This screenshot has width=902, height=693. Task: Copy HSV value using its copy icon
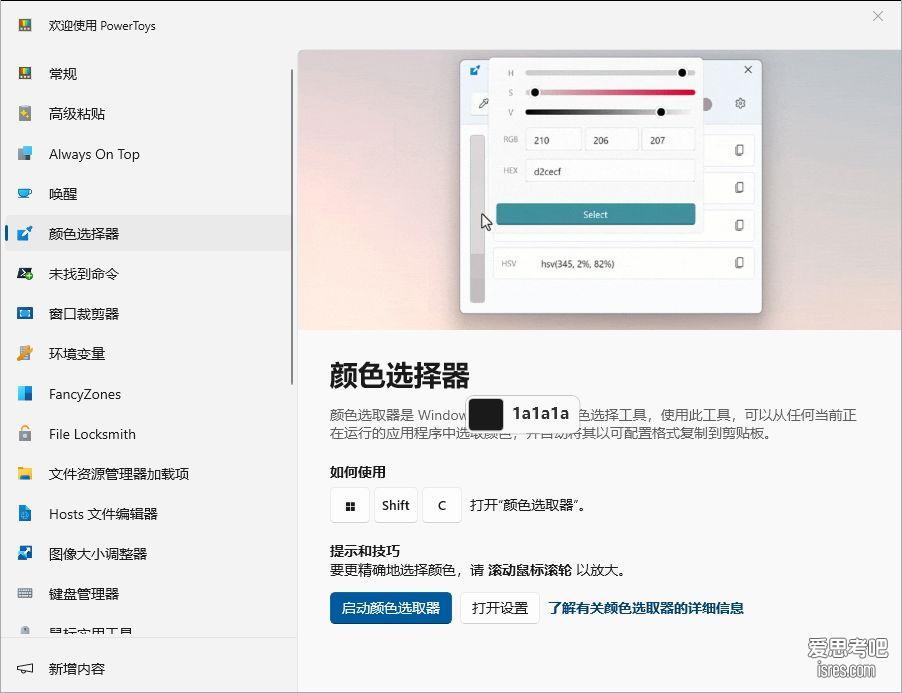(x=739, y=263)
